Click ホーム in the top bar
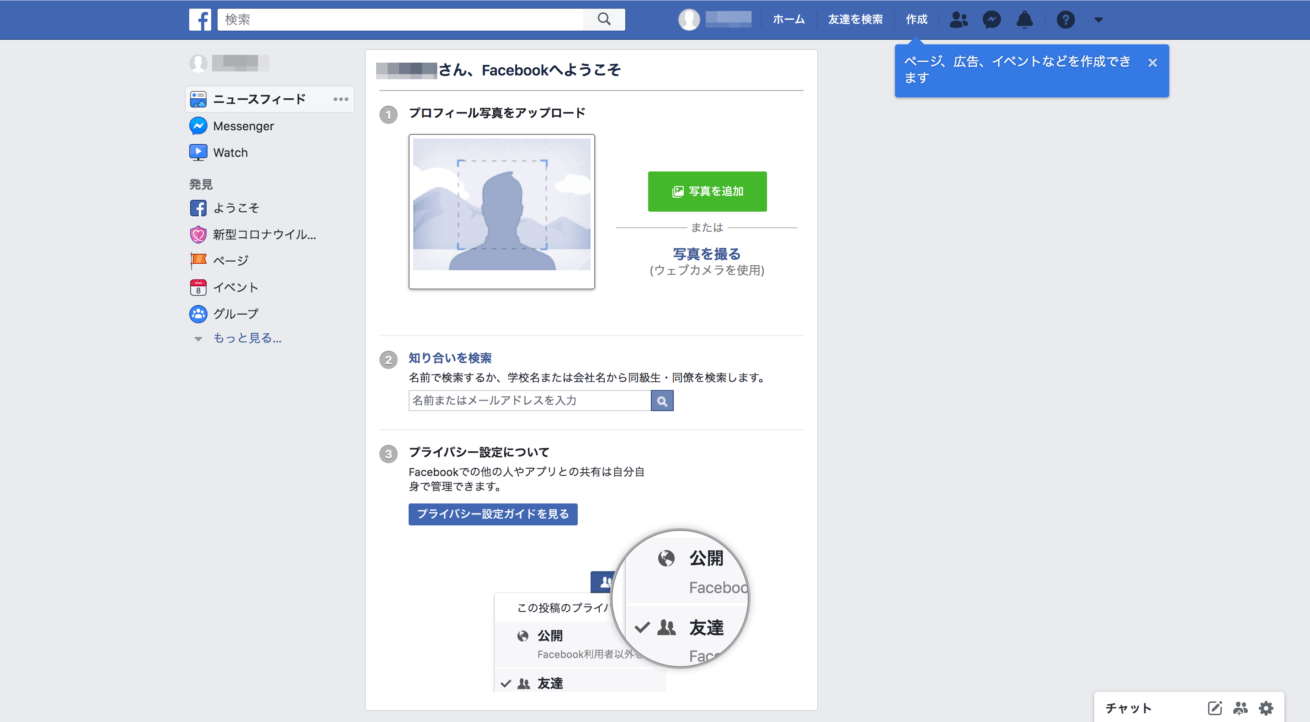The image size is (1310, 722). (788, 19)
